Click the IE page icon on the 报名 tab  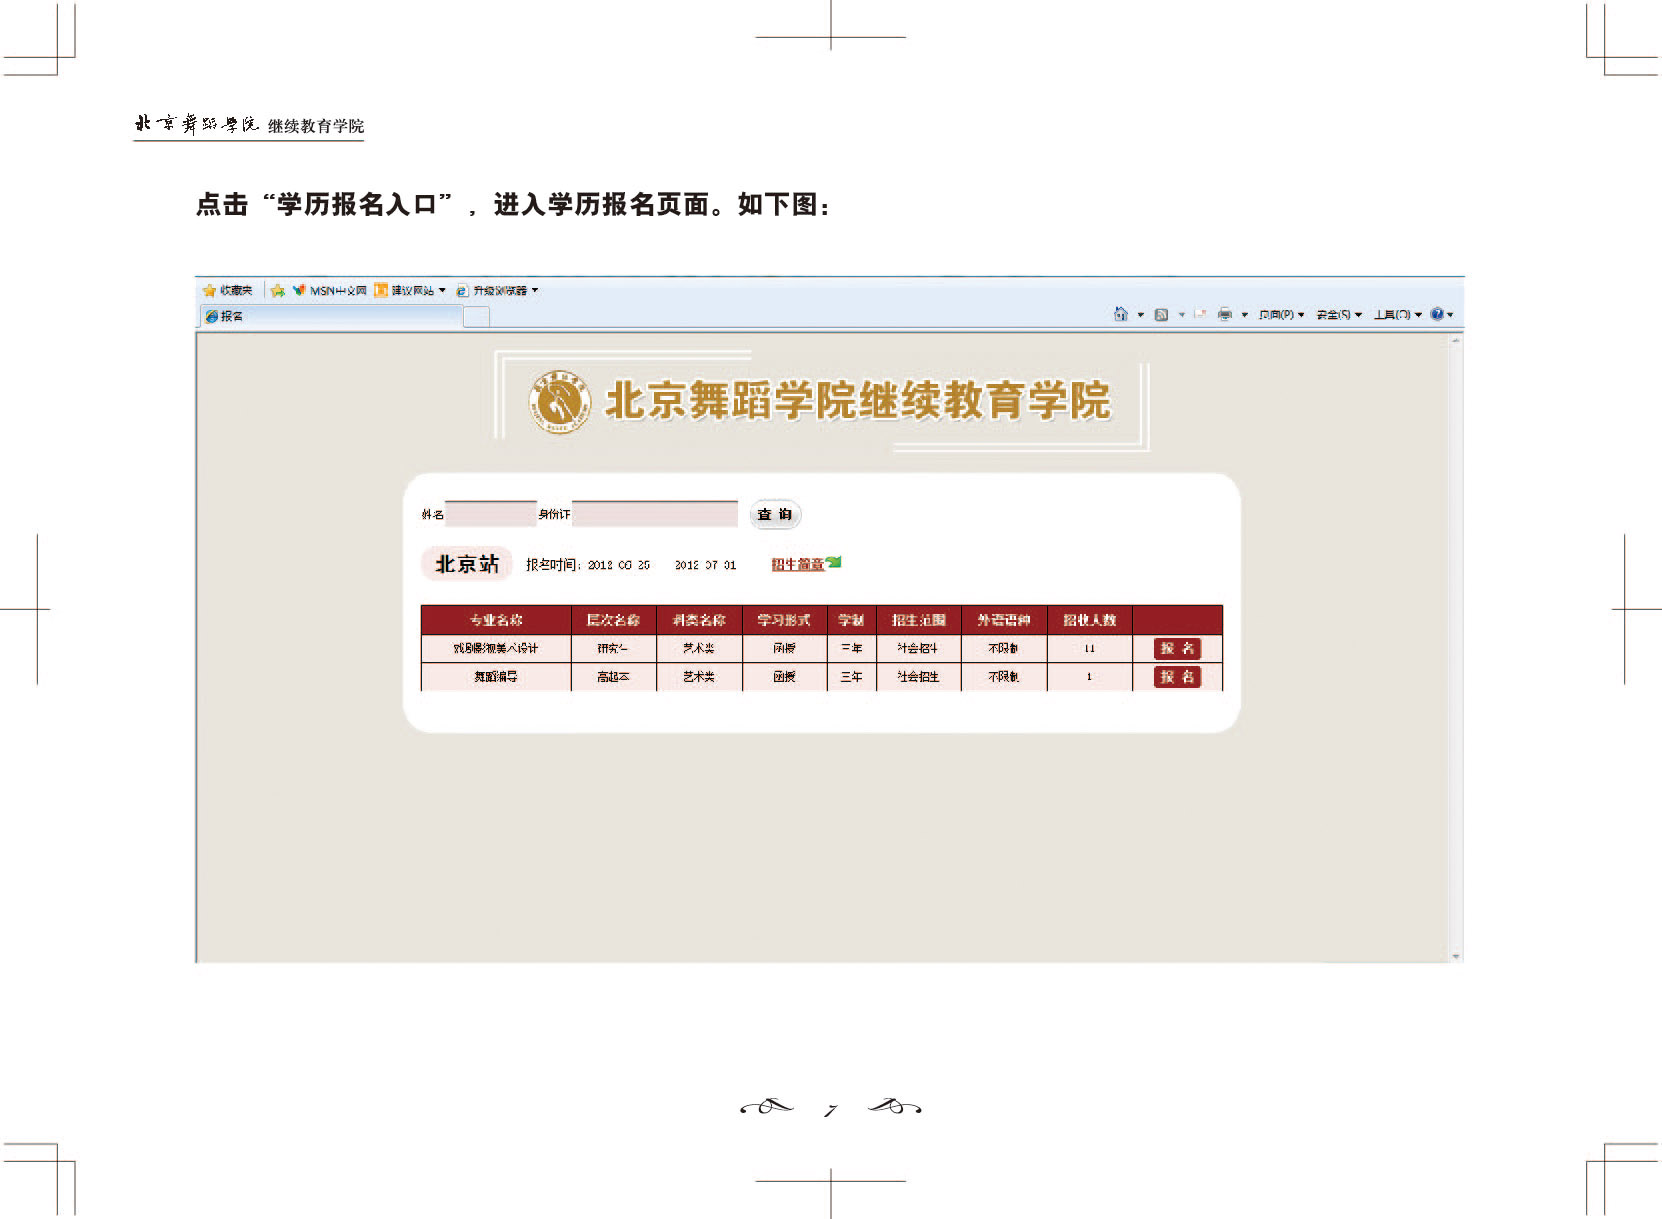click(x=211, y=316)
